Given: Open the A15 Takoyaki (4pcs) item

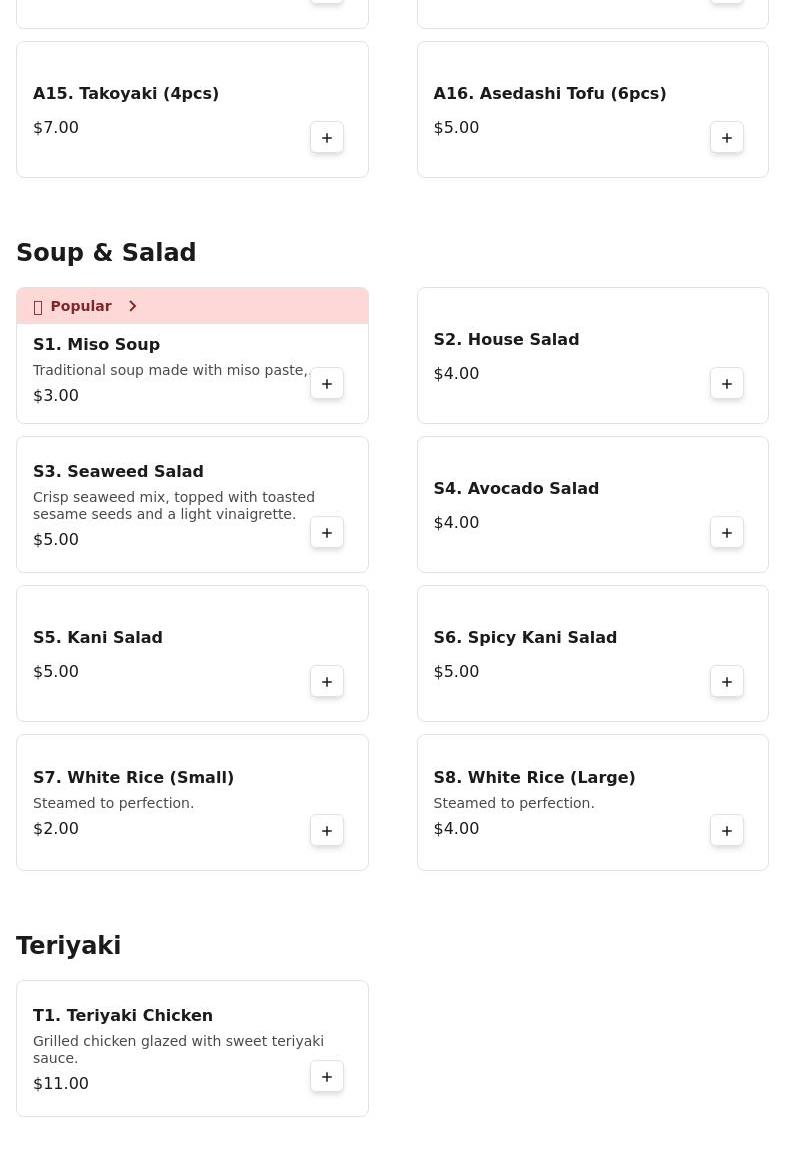Looking at the screenshot, I should click(x=126, y=94).
